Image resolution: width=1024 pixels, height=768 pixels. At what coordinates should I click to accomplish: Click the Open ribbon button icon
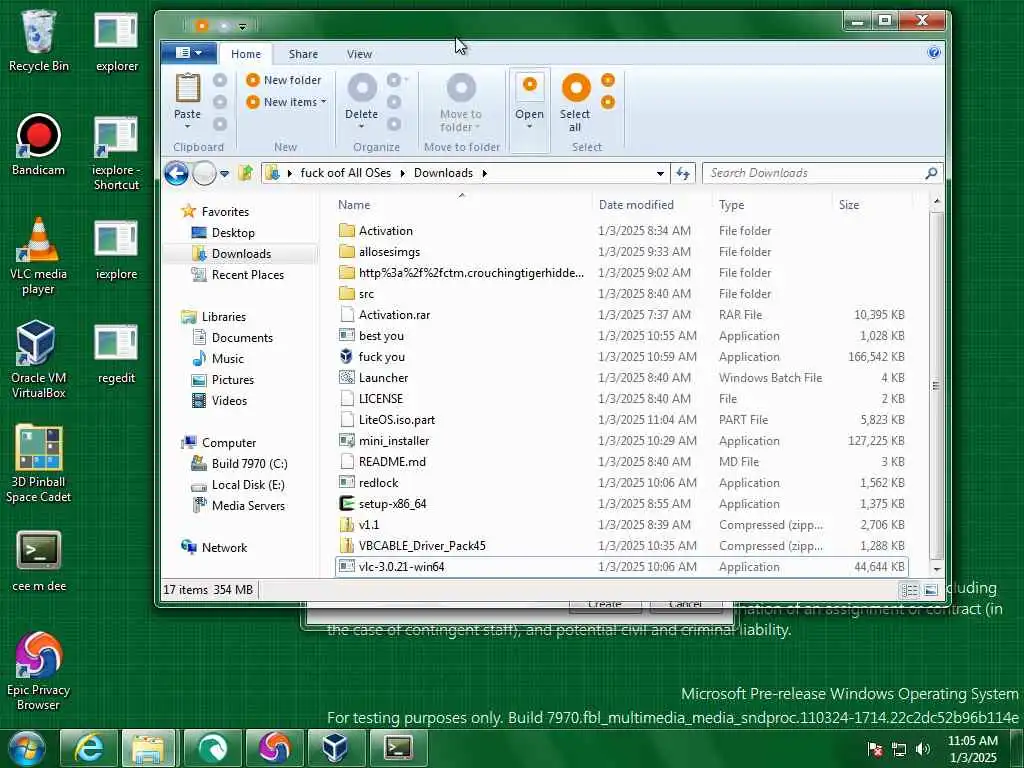(530, 86)
